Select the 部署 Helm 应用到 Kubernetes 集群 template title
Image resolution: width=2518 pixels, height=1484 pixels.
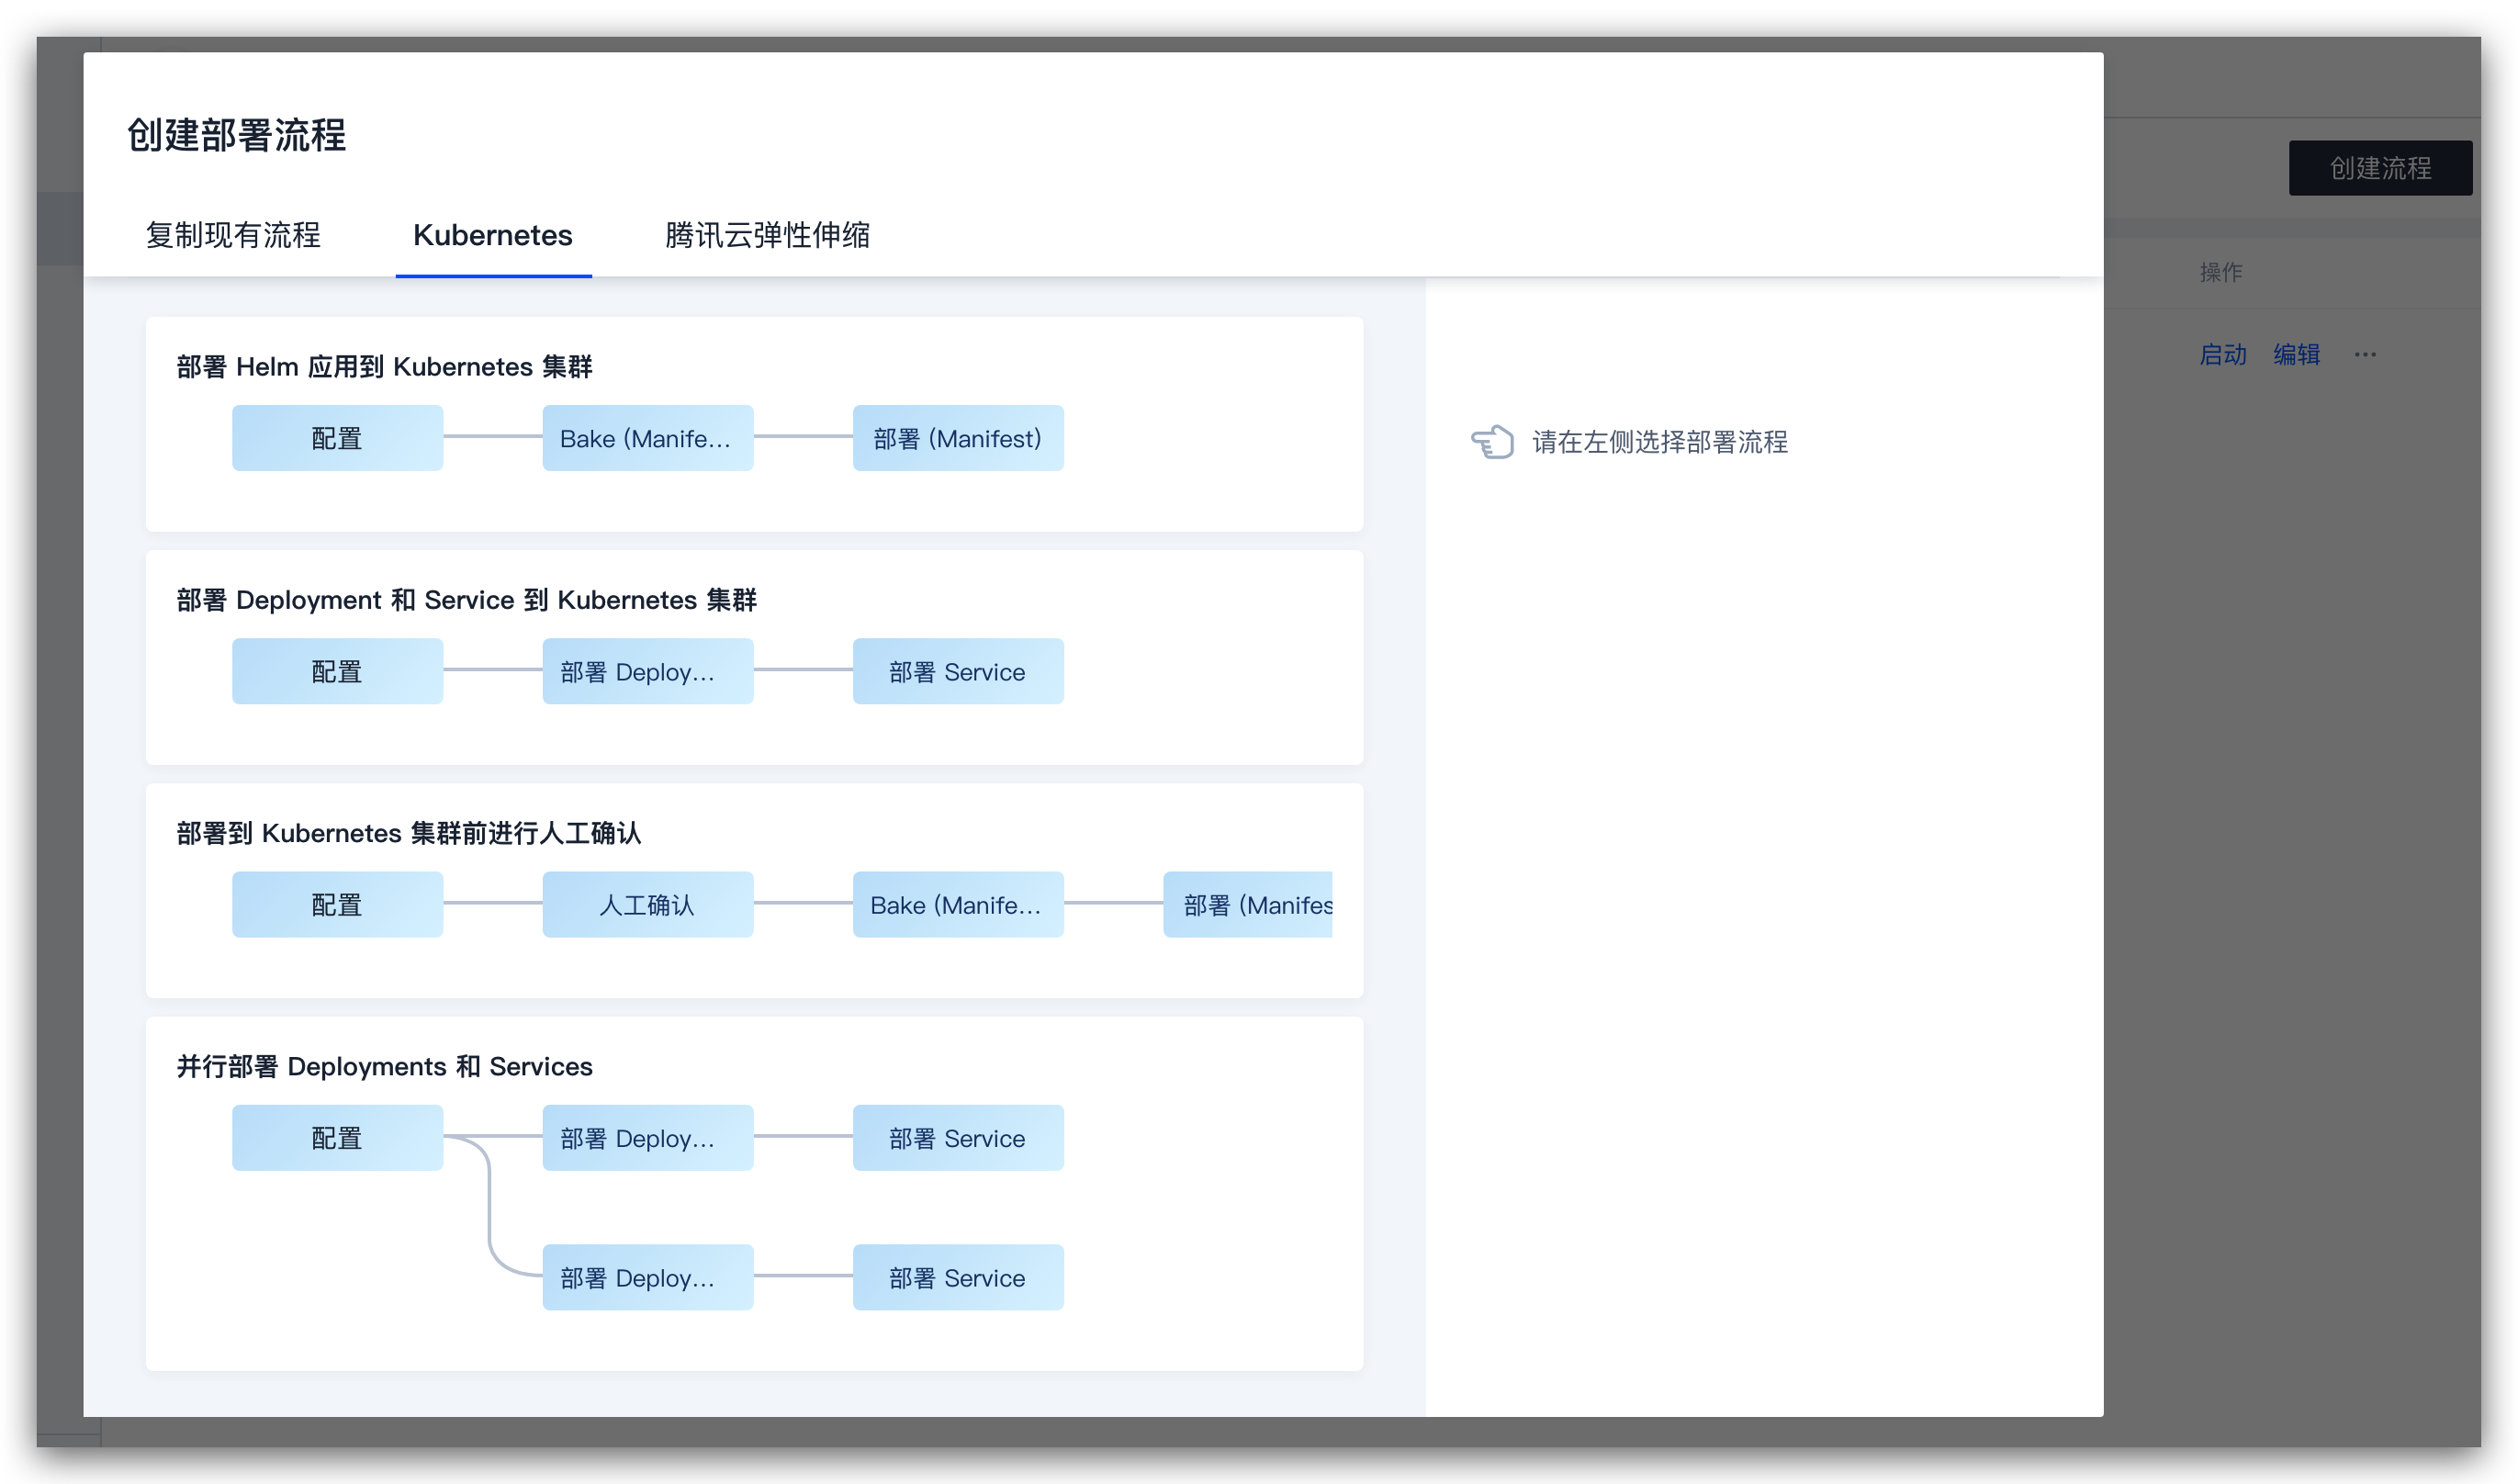[384, 367]
